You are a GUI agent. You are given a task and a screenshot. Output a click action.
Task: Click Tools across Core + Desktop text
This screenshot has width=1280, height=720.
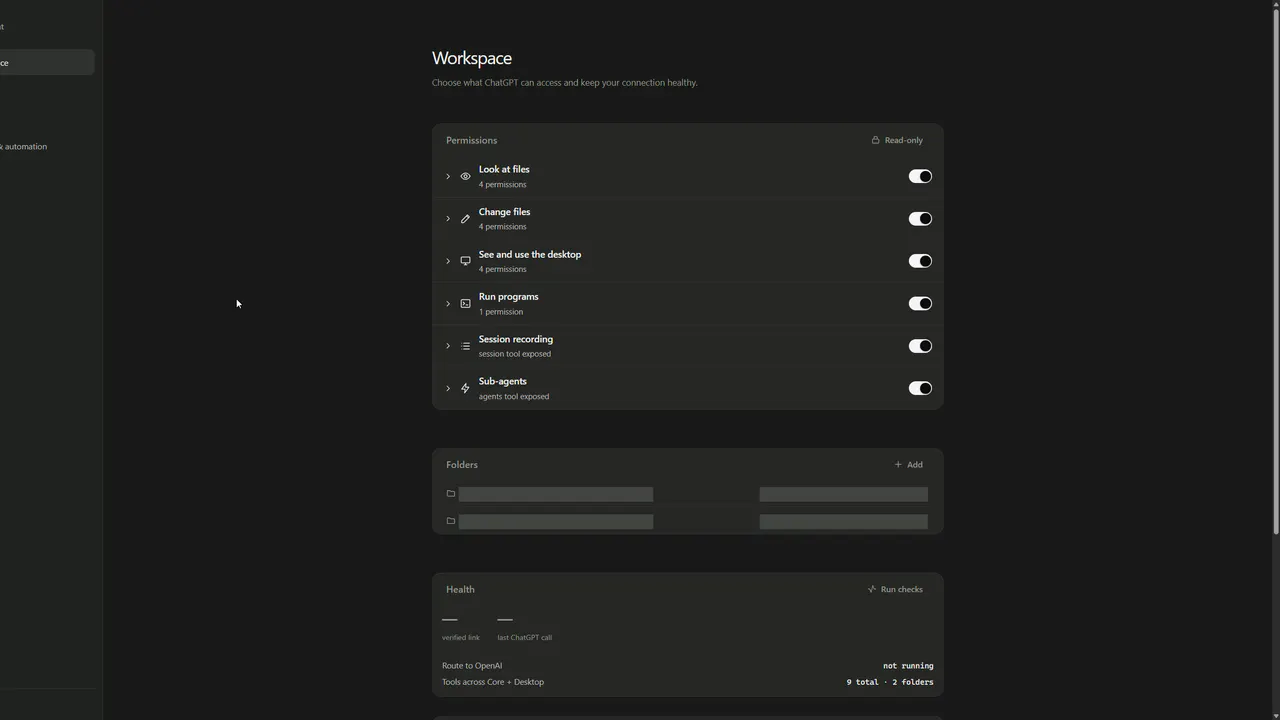click(x=493, y=682)
